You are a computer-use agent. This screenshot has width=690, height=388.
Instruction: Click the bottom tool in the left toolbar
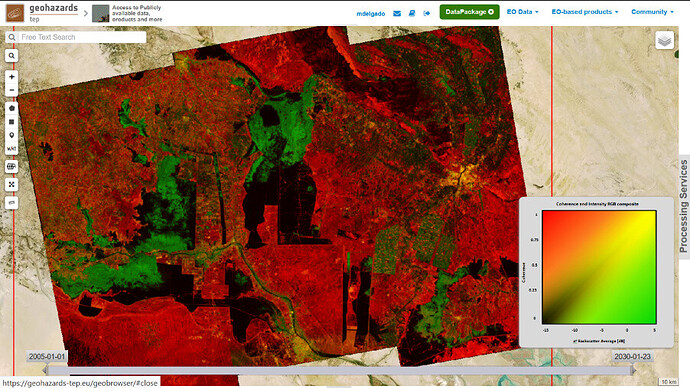click(x=11, y=203)
